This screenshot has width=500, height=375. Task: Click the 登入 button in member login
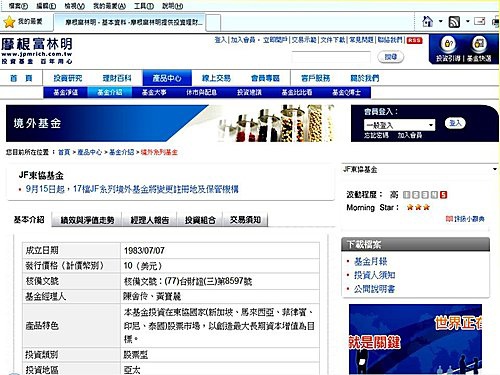pos(455,123)
